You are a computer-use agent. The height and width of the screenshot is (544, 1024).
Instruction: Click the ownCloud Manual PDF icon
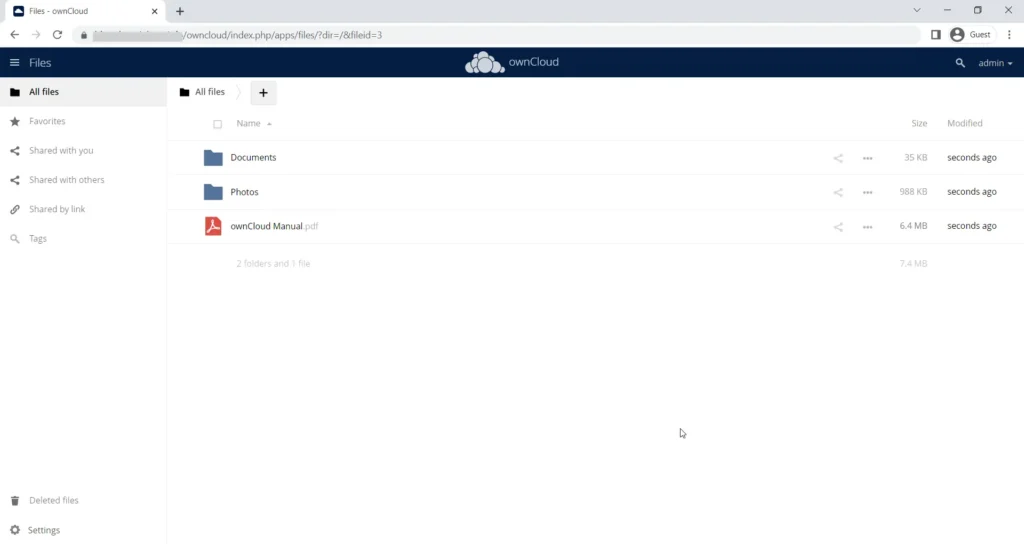tap(213, 226)
